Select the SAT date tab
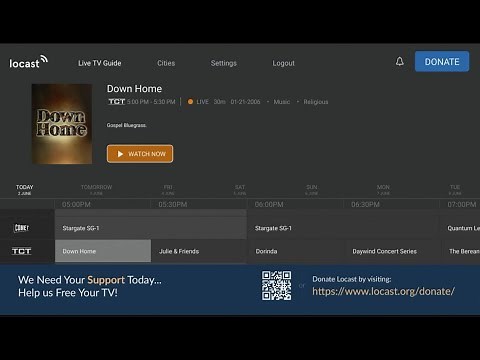The width and height of the screenshot is (480, 360). [x=240, y=190]
